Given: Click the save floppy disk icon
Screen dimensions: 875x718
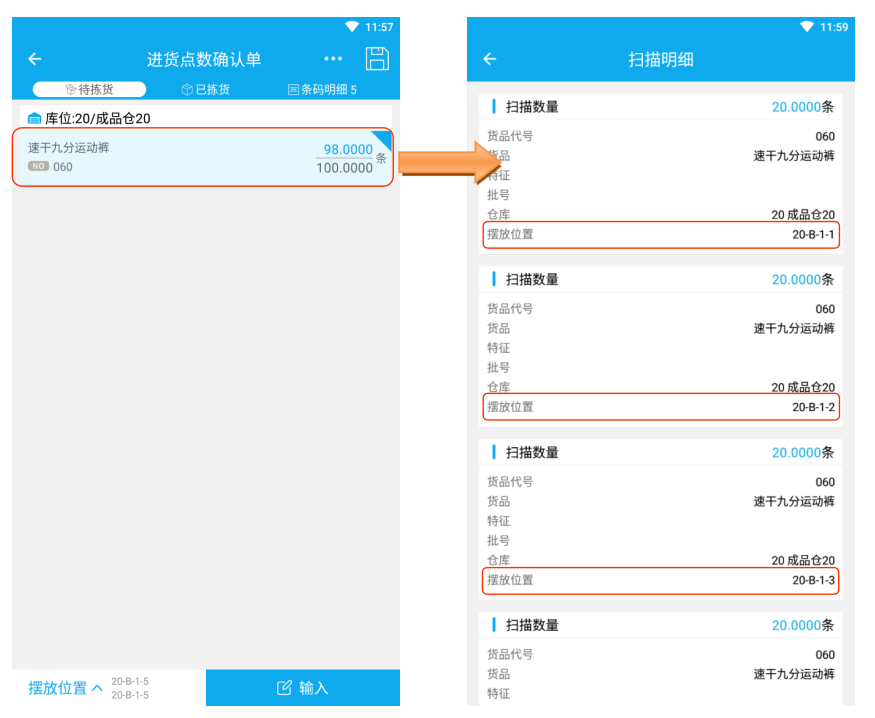Looking at the screenshot, I should click(x=377, y=59).
